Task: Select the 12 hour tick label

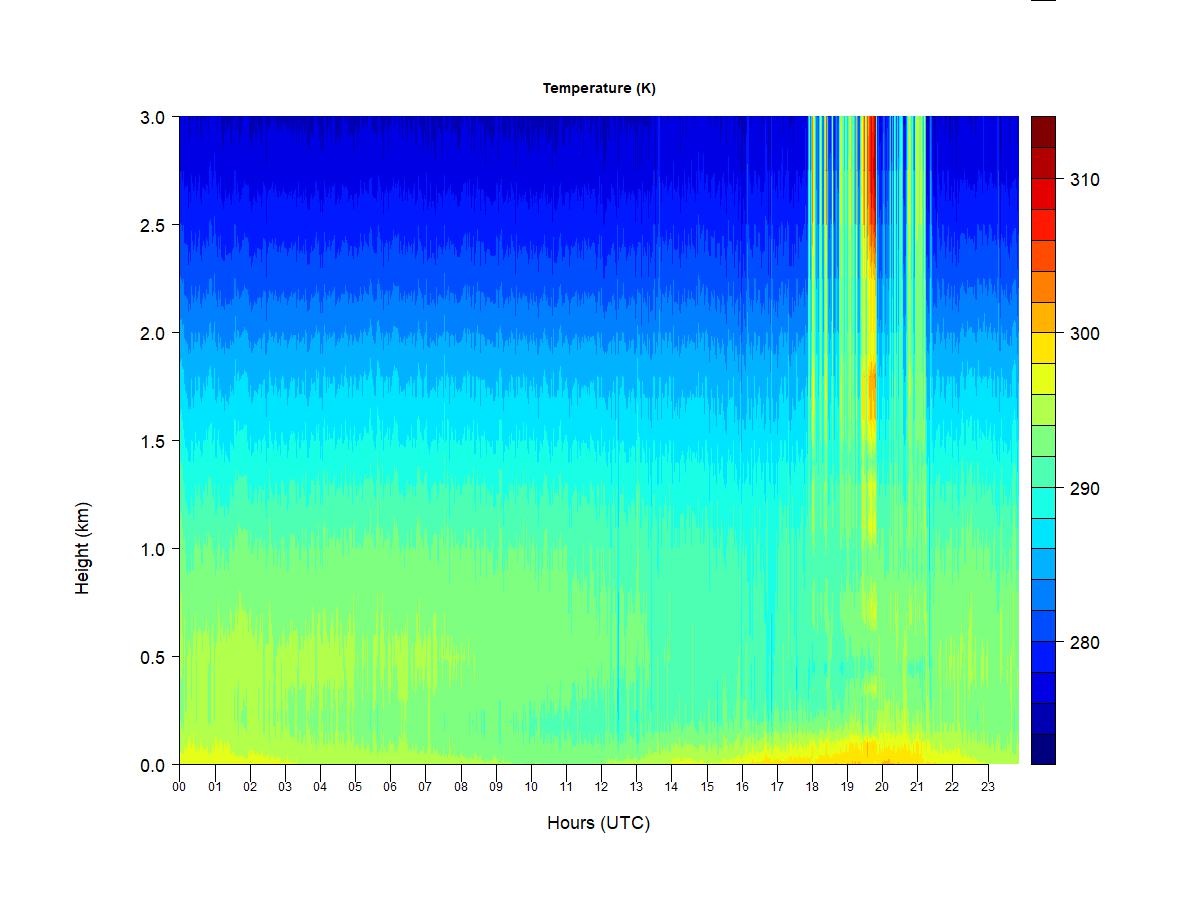Action: tap(601, 787)
